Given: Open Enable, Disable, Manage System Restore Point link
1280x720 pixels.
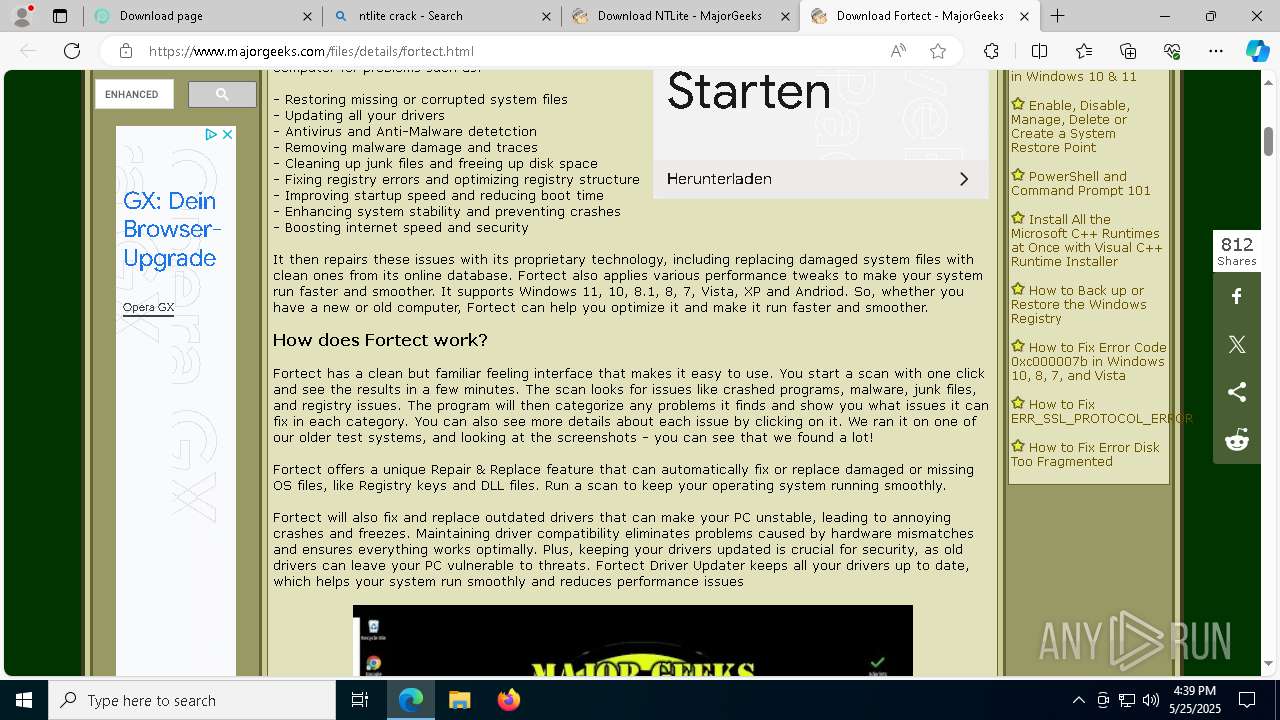Looking at the screenshot, I should (x=1070, y=126).
